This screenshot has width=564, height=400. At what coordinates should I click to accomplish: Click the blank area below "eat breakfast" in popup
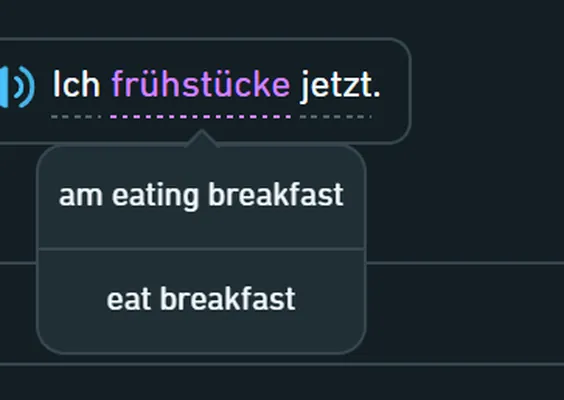tap(201, 333)
